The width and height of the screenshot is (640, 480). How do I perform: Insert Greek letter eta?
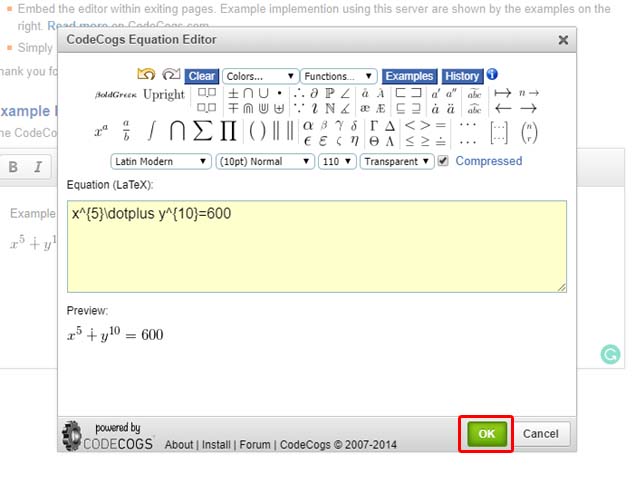354,141
